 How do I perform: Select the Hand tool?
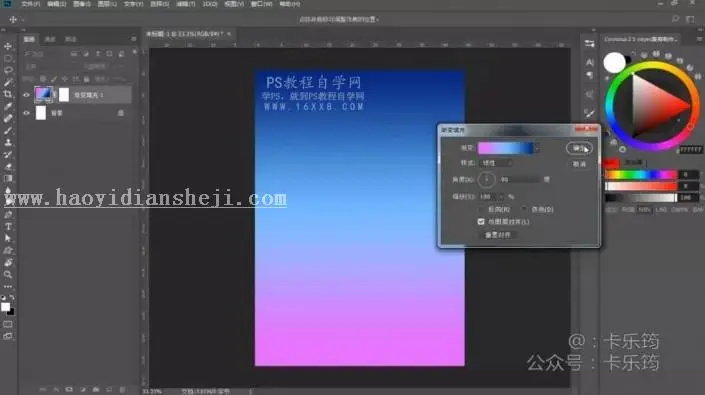(x=8, y=262)
